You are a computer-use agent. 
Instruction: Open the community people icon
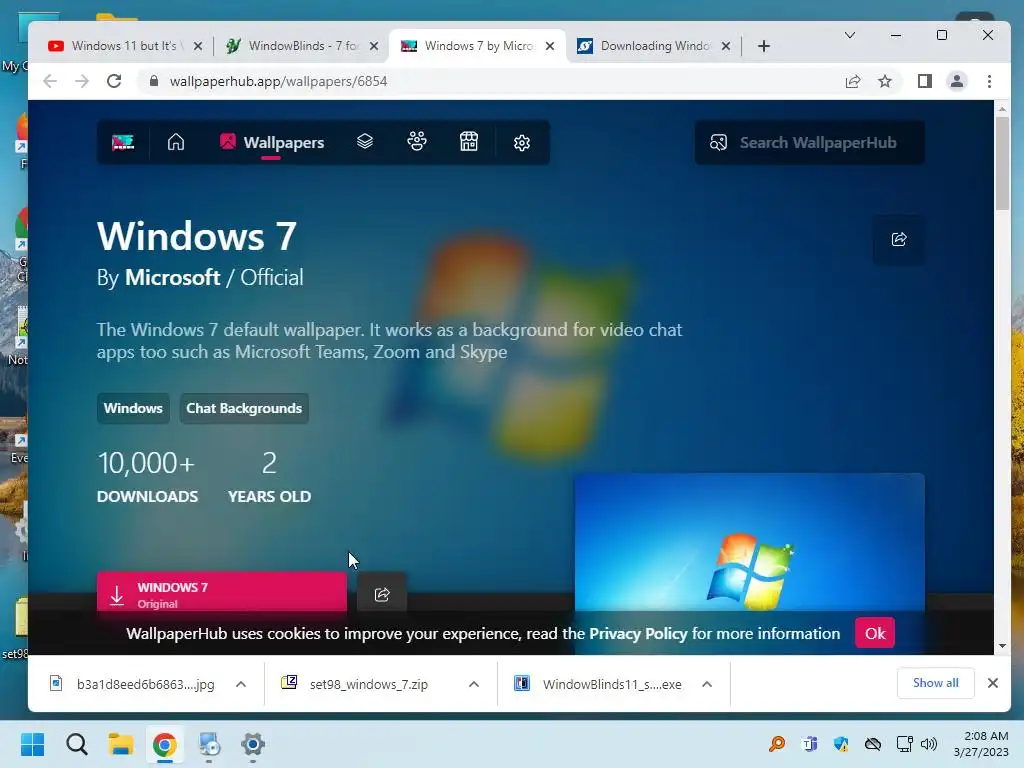pos(417,142)
